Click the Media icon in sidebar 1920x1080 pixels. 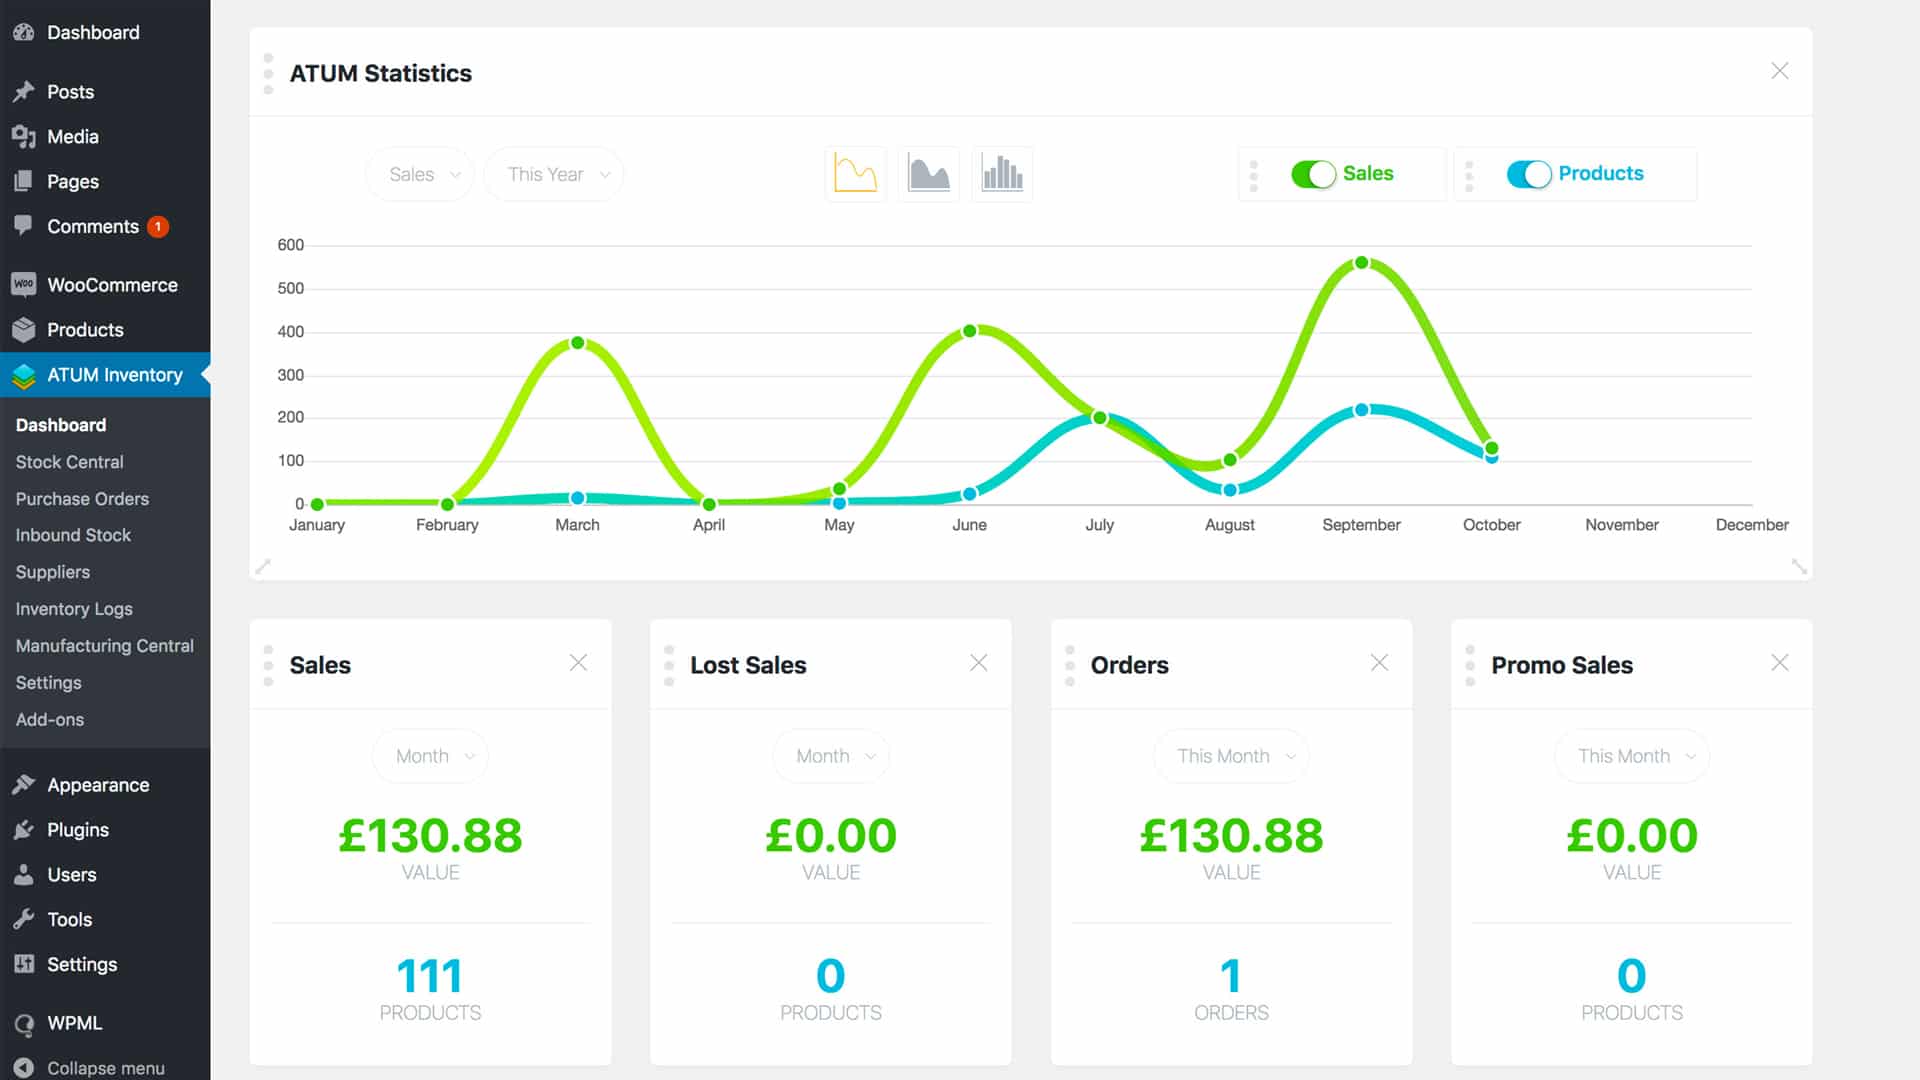24,137
